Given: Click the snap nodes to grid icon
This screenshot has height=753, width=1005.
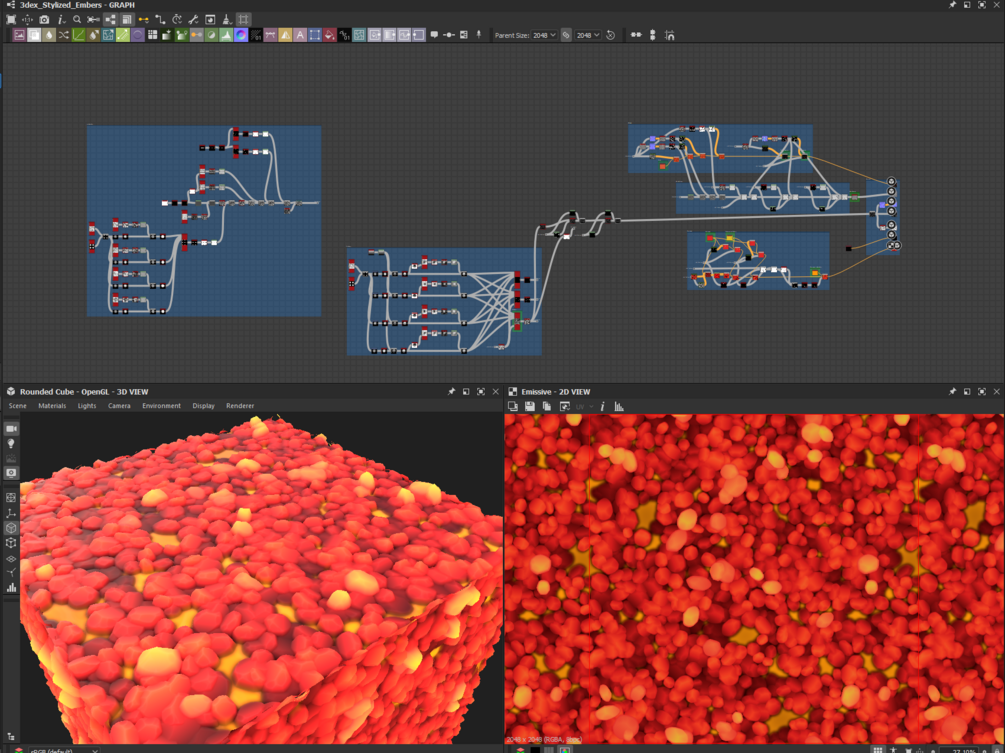Looking at the screenshot, I should click(669, 35).
